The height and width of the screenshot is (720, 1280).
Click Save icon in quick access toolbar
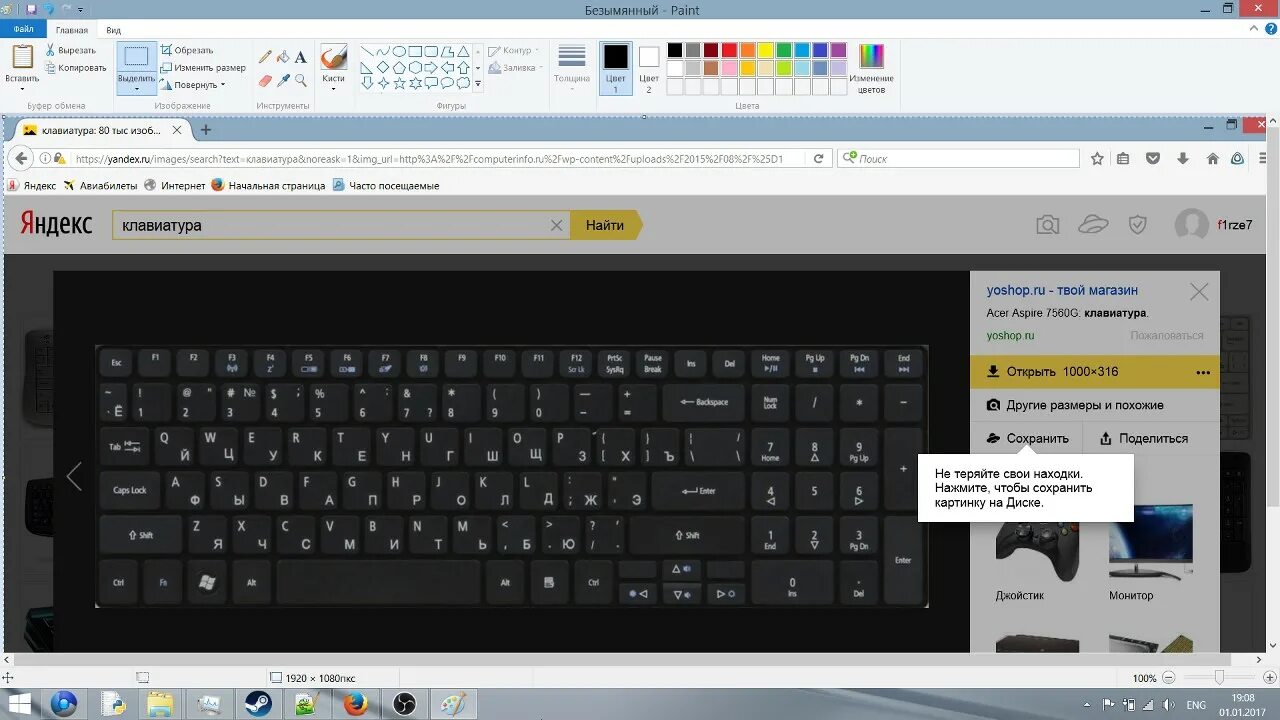coord(31,9)
